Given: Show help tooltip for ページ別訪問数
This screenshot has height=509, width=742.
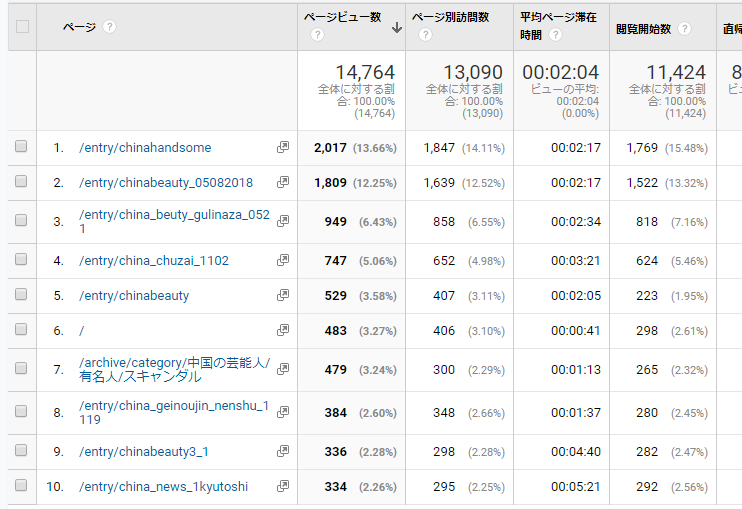Looking at the screenshot, I should tap(425, 35).
